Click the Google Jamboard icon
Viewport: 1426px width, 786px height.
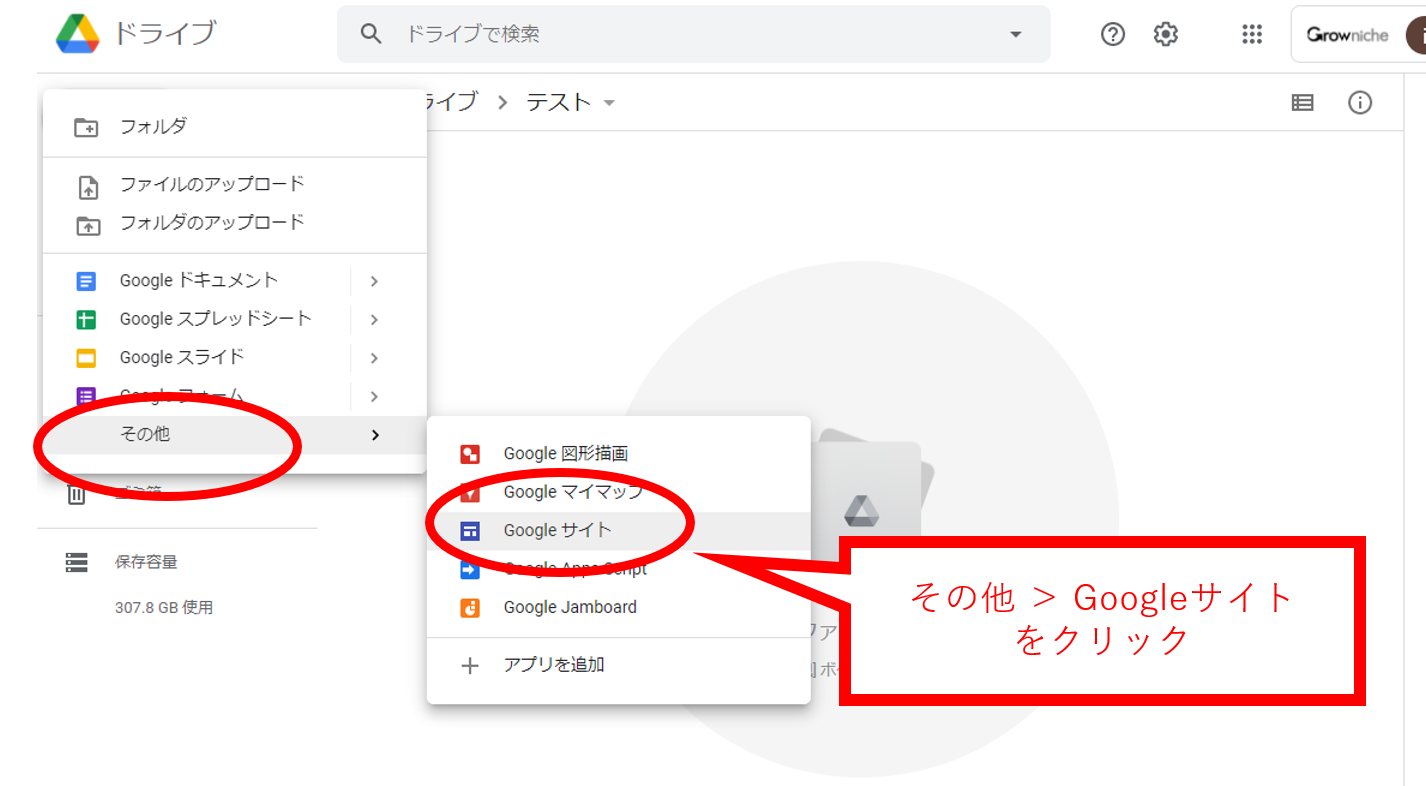click(x=470, y=607)
